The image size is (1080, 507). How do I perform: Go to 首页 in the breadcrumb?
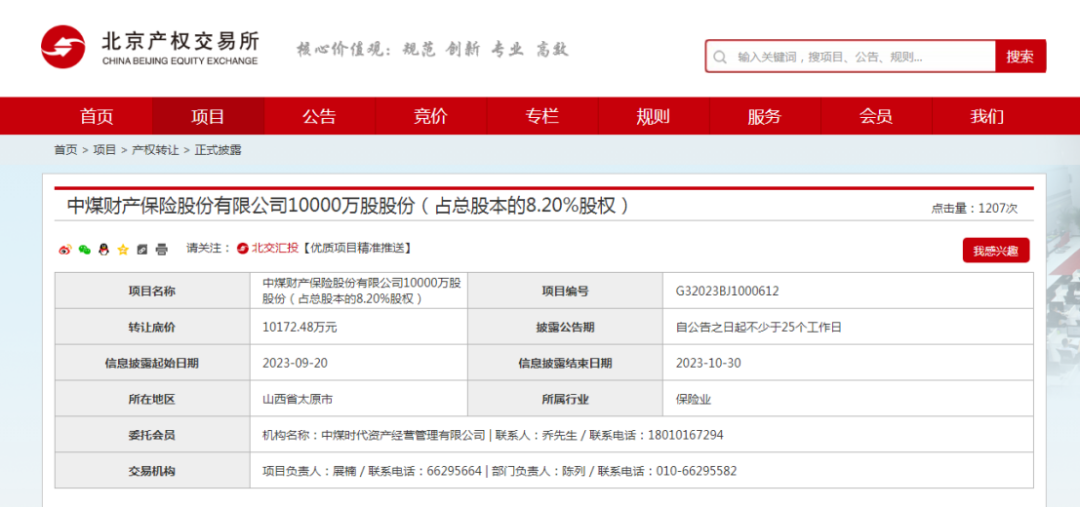click(x=65, y=149)
